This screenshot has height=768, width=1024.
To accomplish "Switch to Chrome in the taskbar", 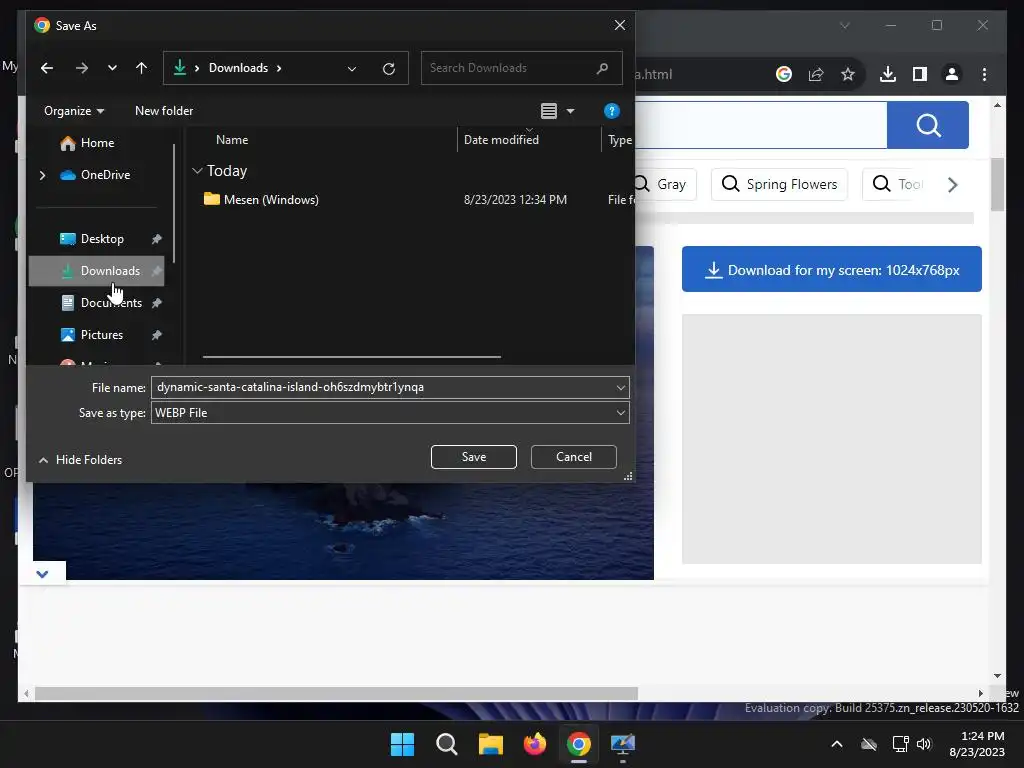I will pyautogui.click(x=579, y=744).
